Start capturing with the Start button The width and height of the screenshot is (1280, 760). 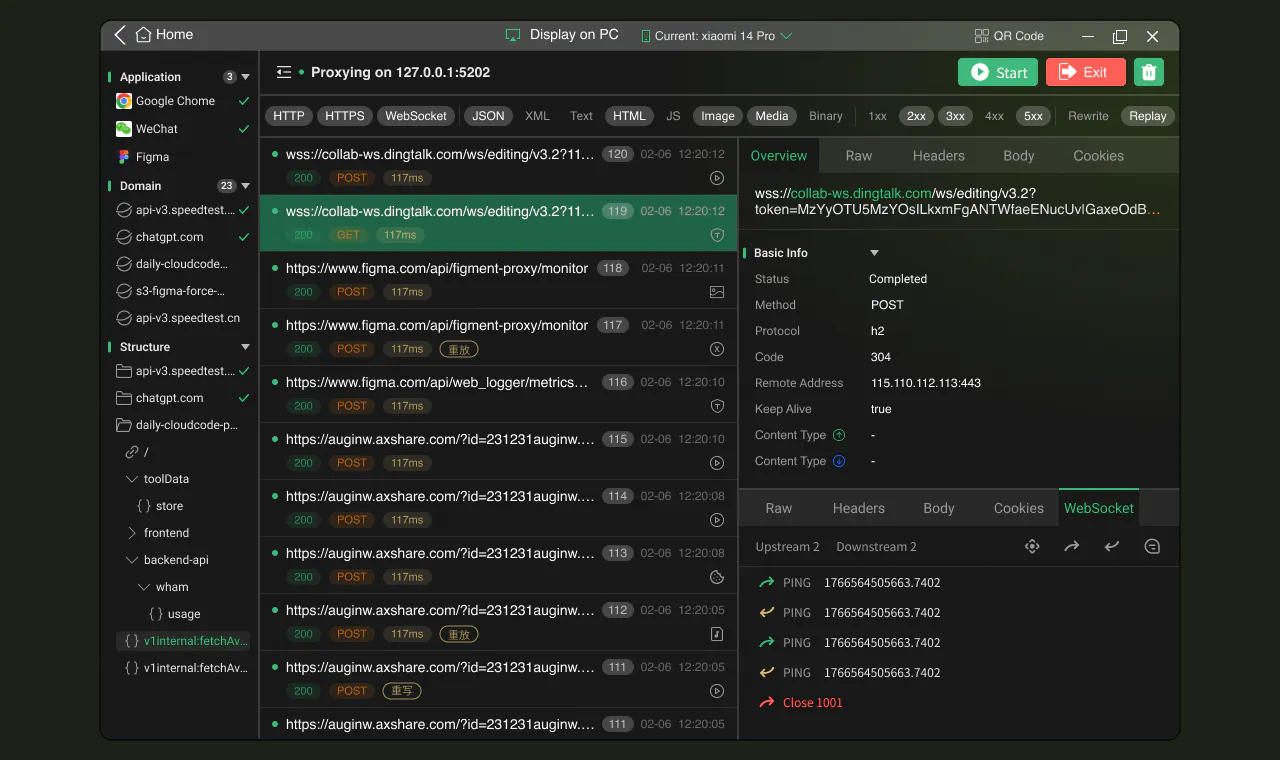(998, 72)
